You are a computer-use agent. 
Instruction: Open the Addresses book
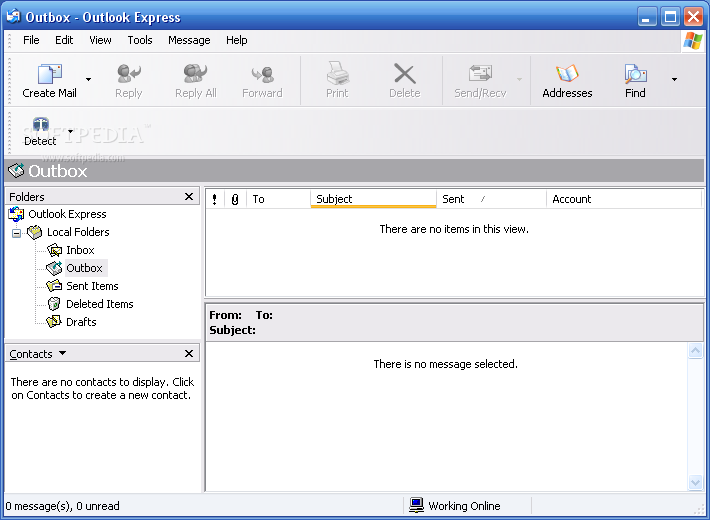567,81
